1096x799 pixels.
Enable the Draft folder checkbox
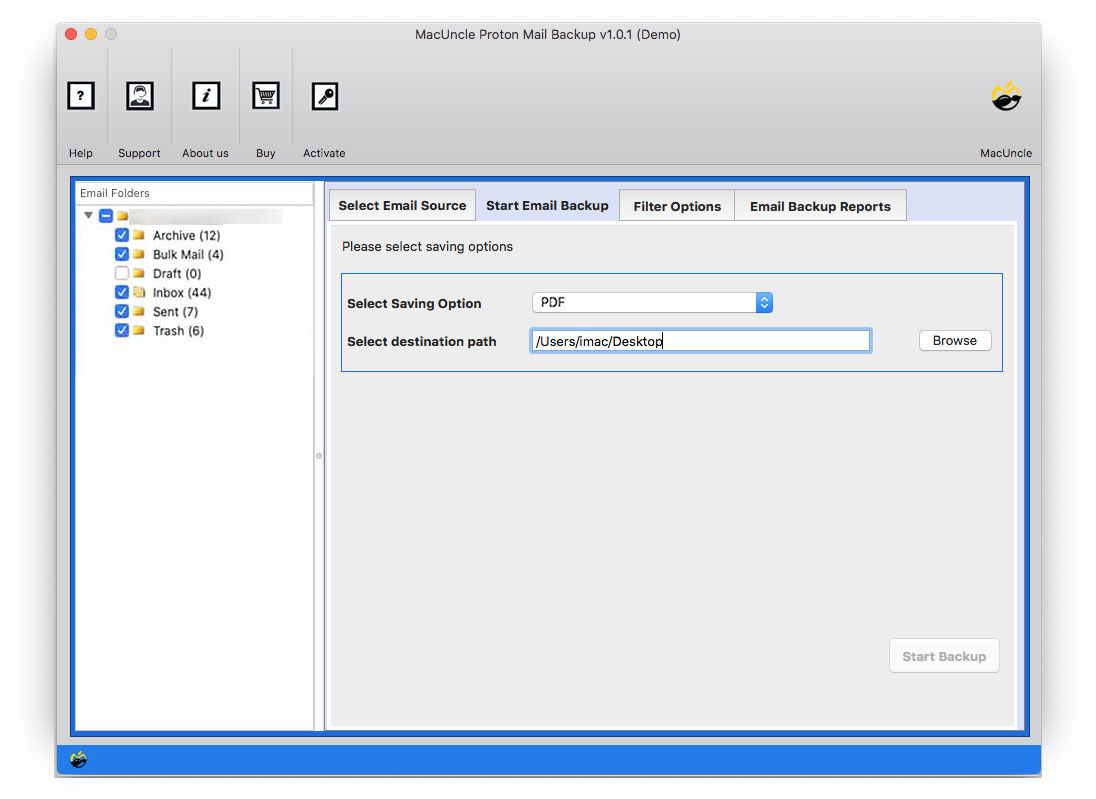point(121,273)
